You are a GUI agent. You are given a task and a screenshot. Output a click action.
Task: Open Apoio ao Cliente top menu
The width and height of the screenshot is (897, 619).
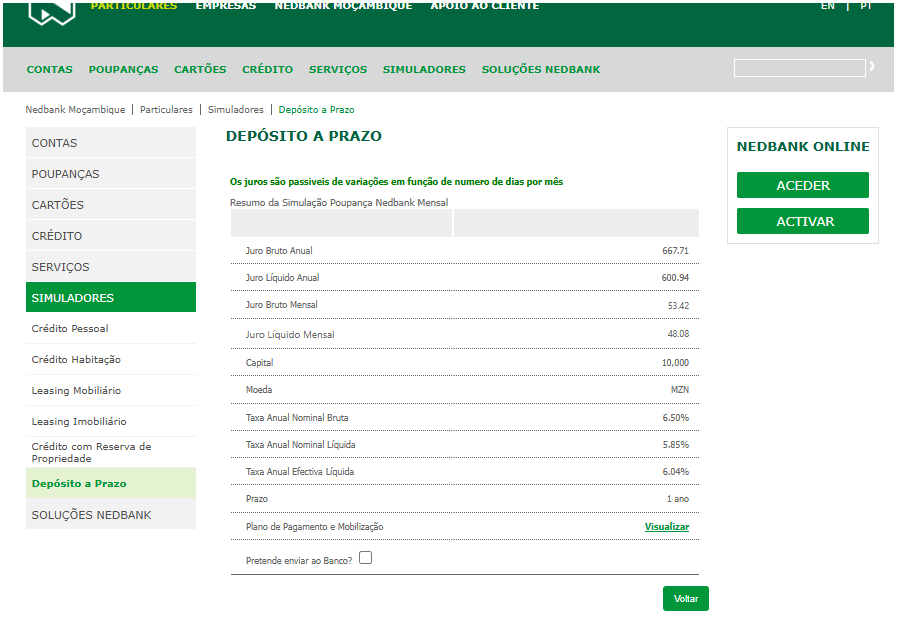485,6
